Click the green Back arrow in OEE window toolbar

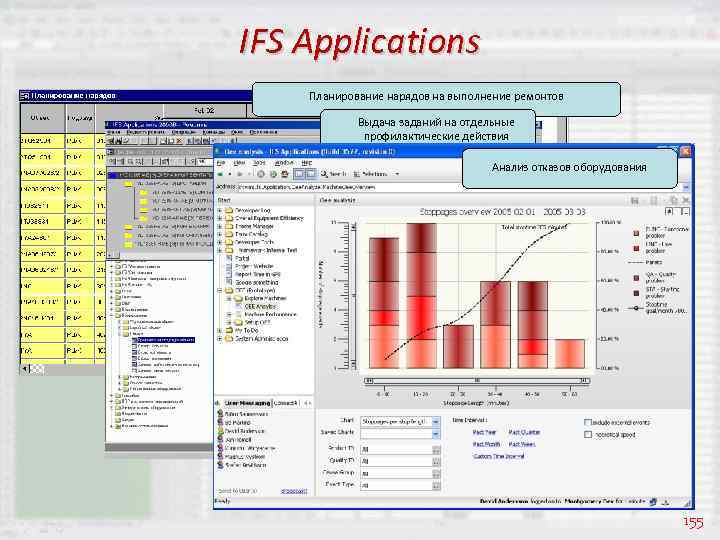pyautogui.click(x=220, y=174)
